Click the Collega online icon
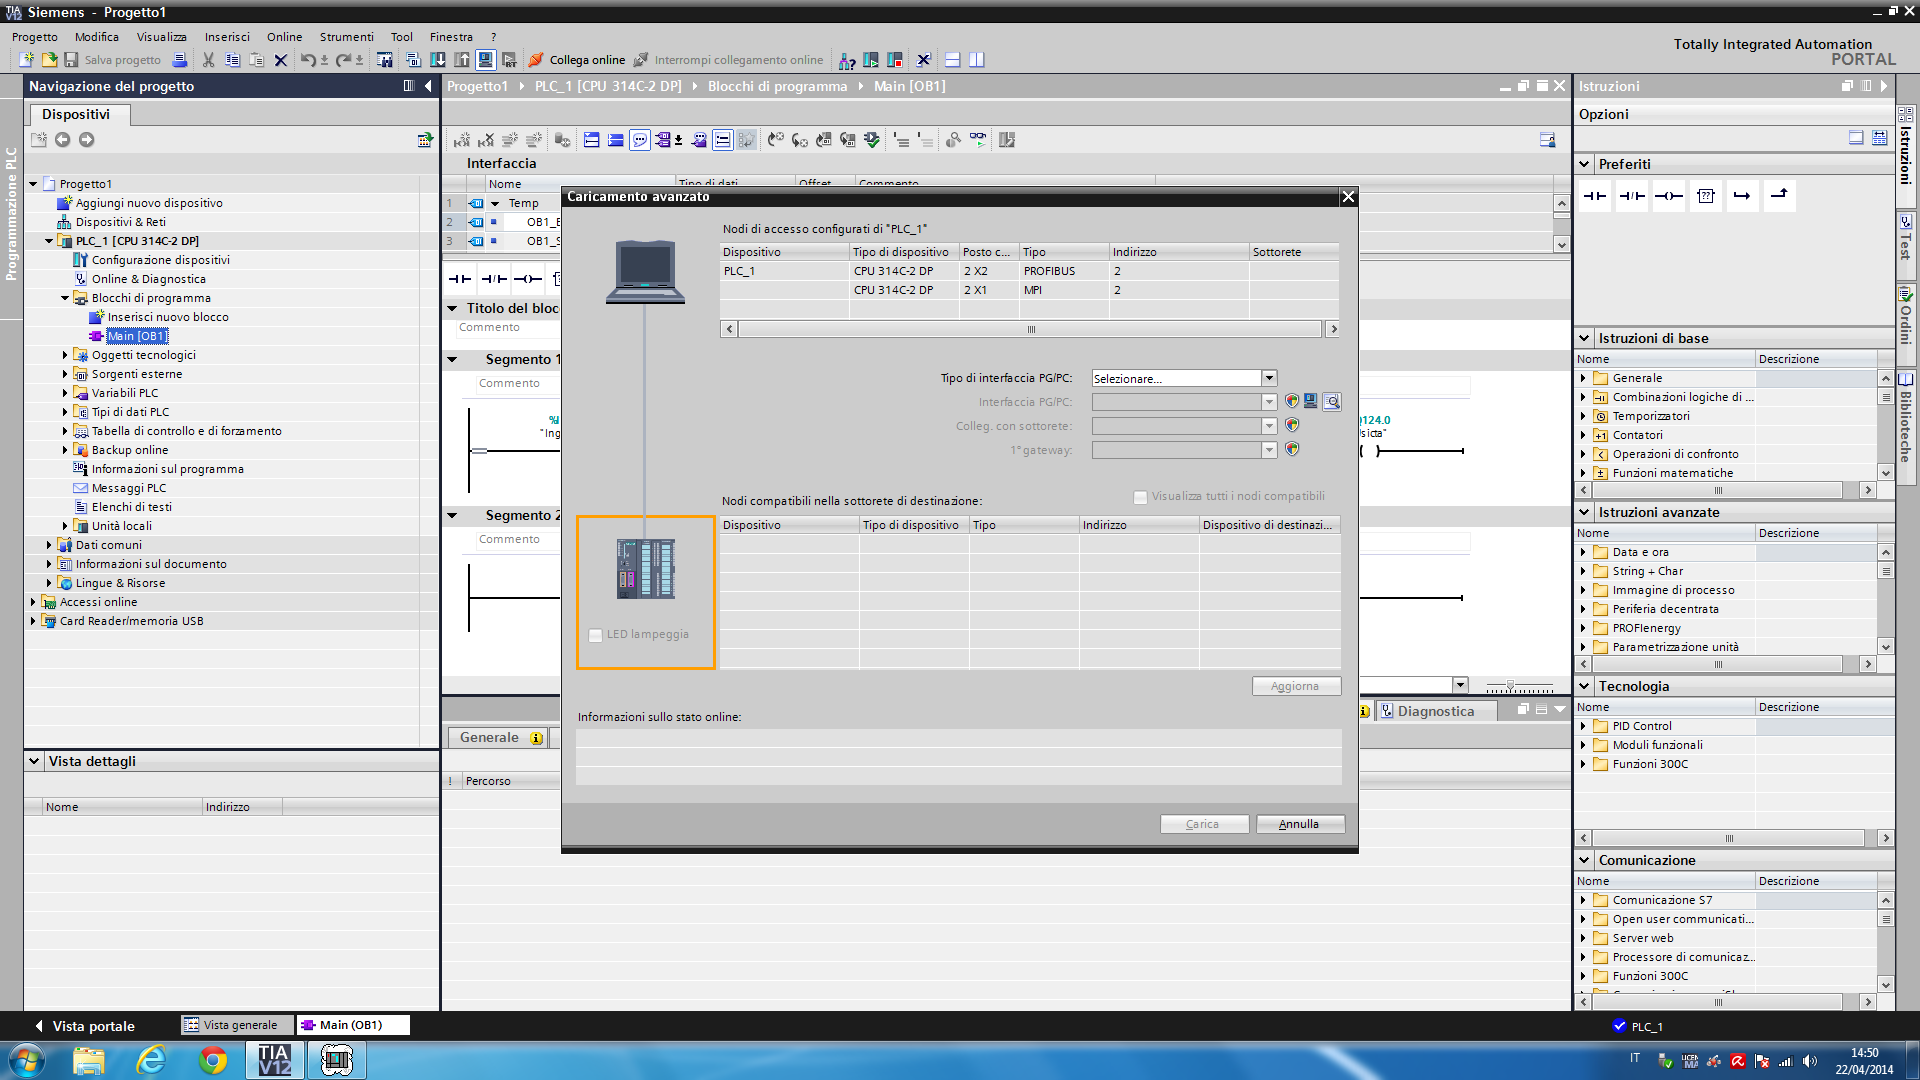The height and width of the screenshot is (1080, 1920). 537,60
